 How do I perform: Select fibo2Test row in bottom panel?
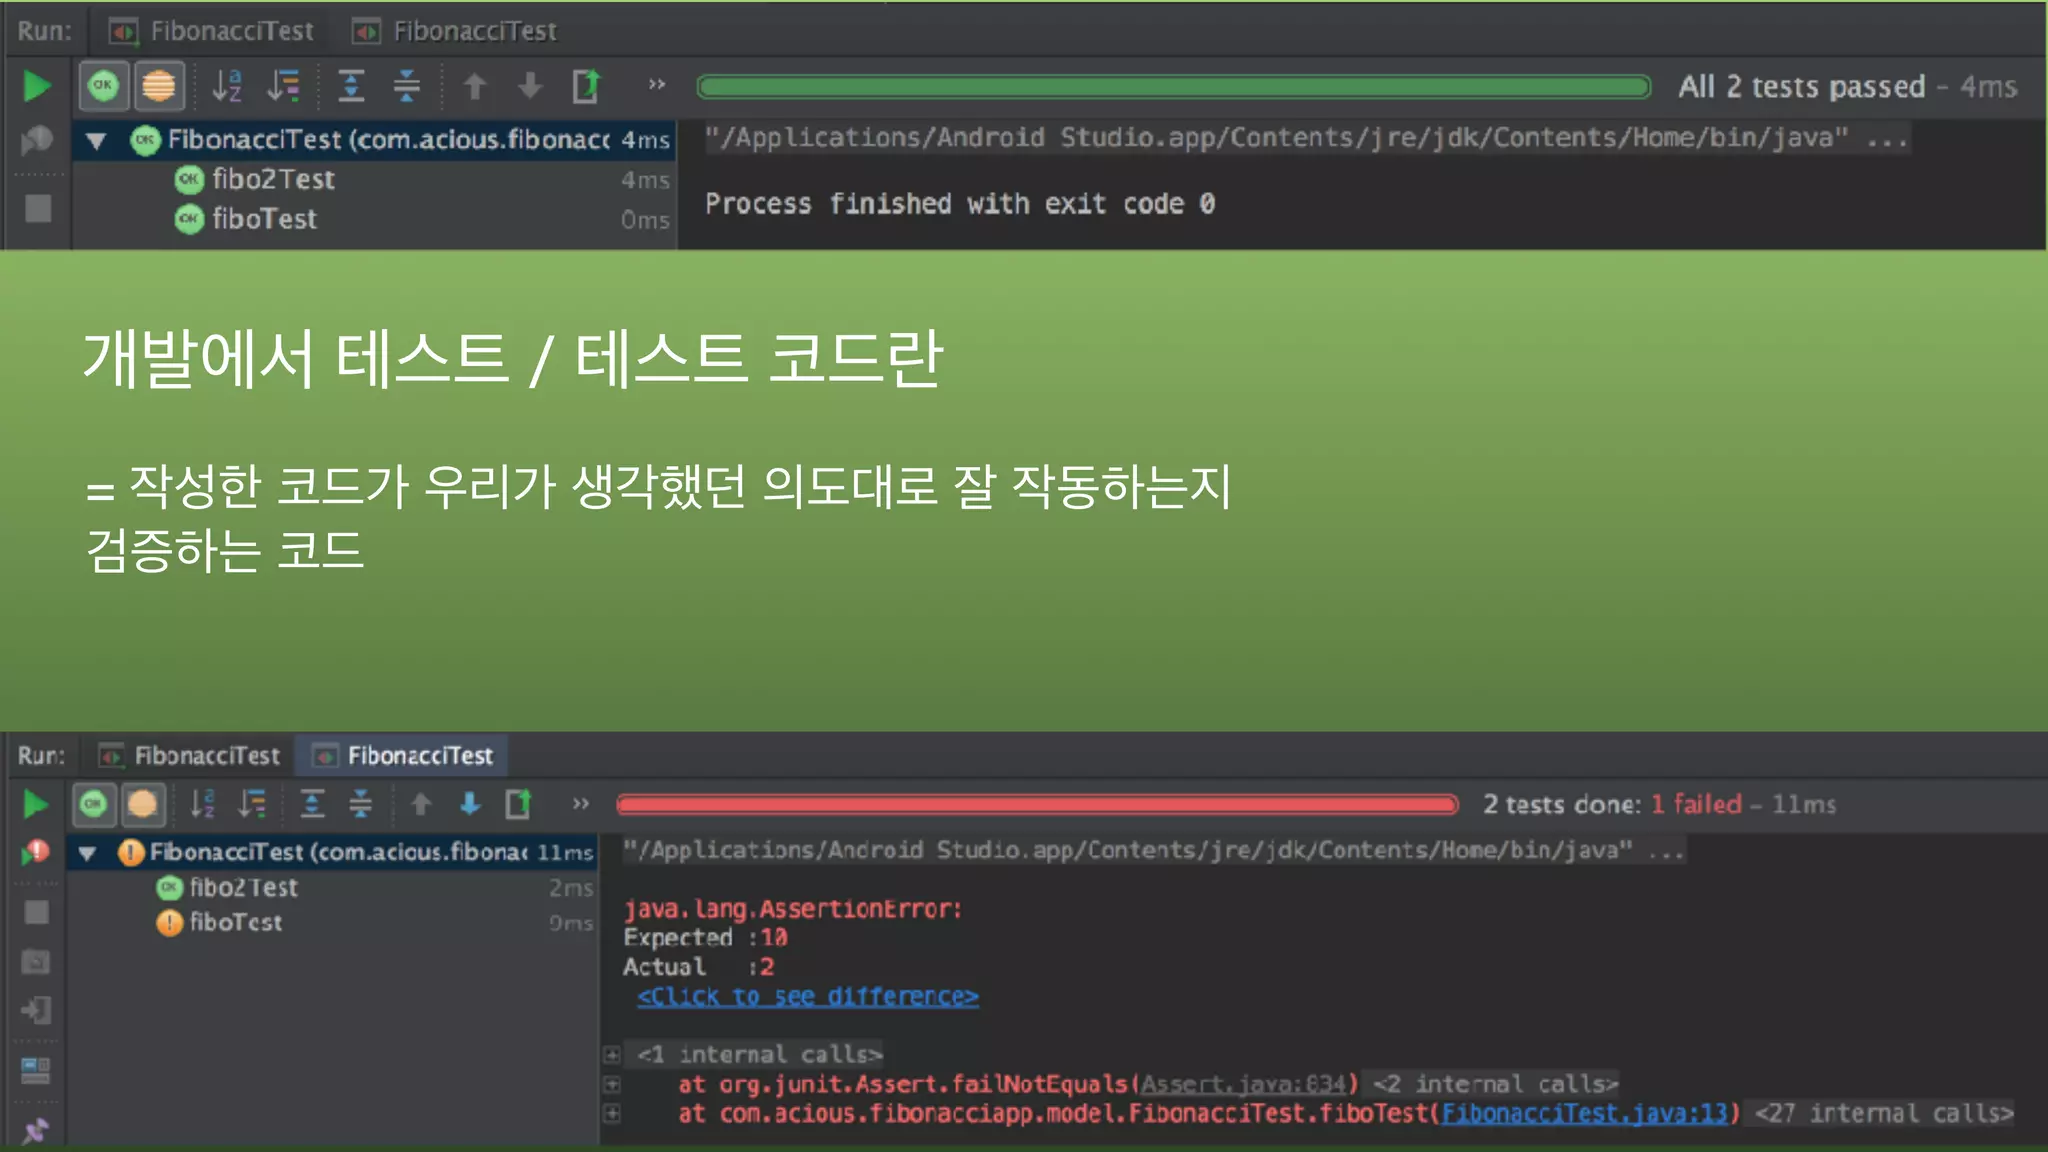(333, 887)
